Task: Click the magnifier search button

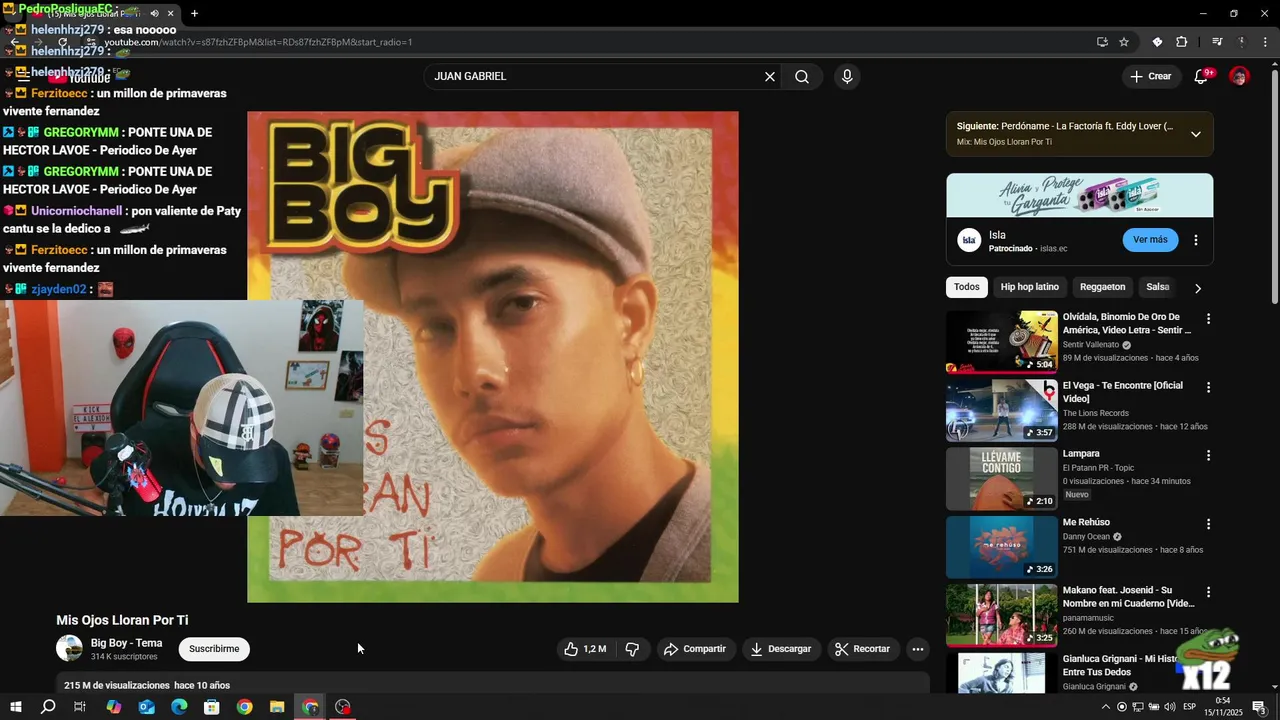Action: [802, 77]
